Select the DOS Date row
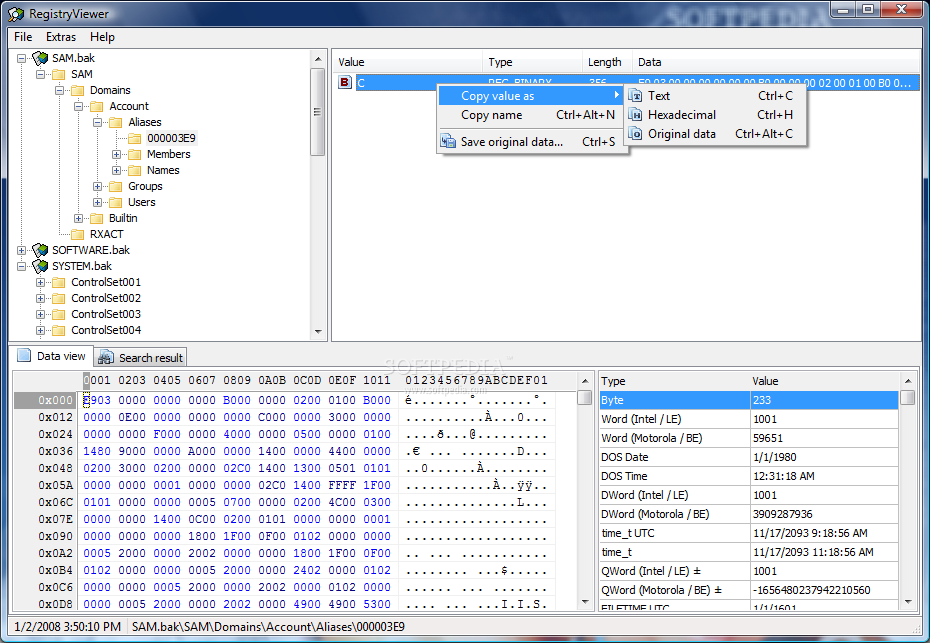930x643 pixels. 749,457
